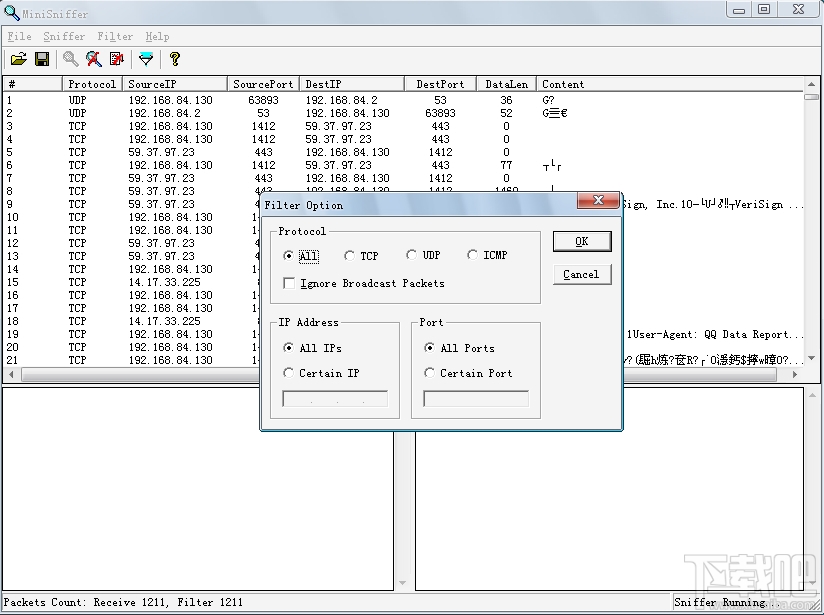Select packet row 18 source 14.17.33.225
The height and width of the screenshot is (615, 824).
[131, 321]
